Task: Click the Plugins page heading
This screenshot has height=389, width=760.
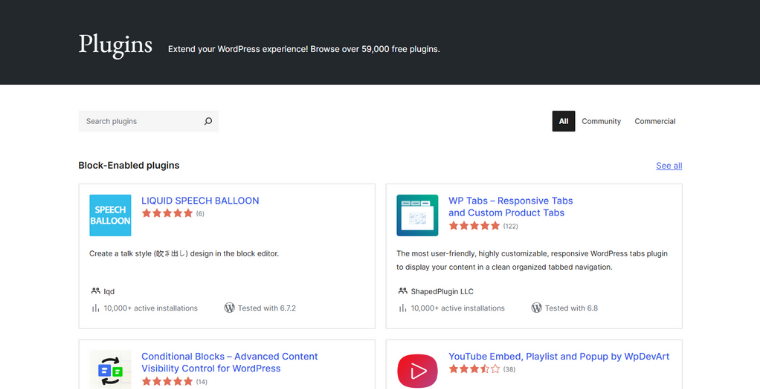Action: [x=115, y=45]
